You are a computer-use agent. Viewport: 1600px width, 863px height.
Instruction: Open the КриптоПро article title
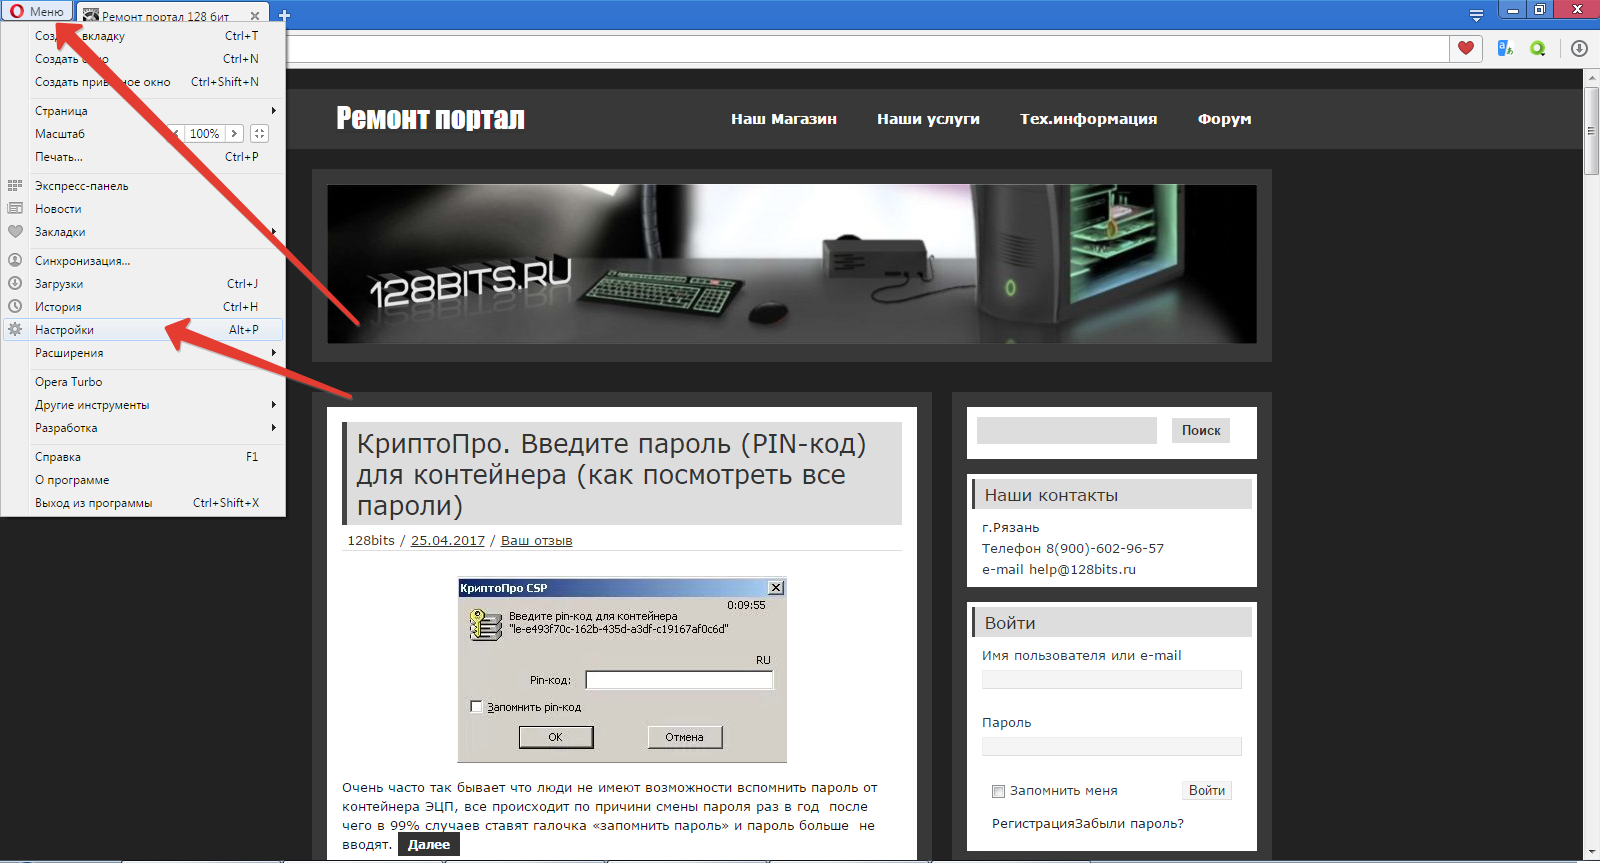[611, 474]
